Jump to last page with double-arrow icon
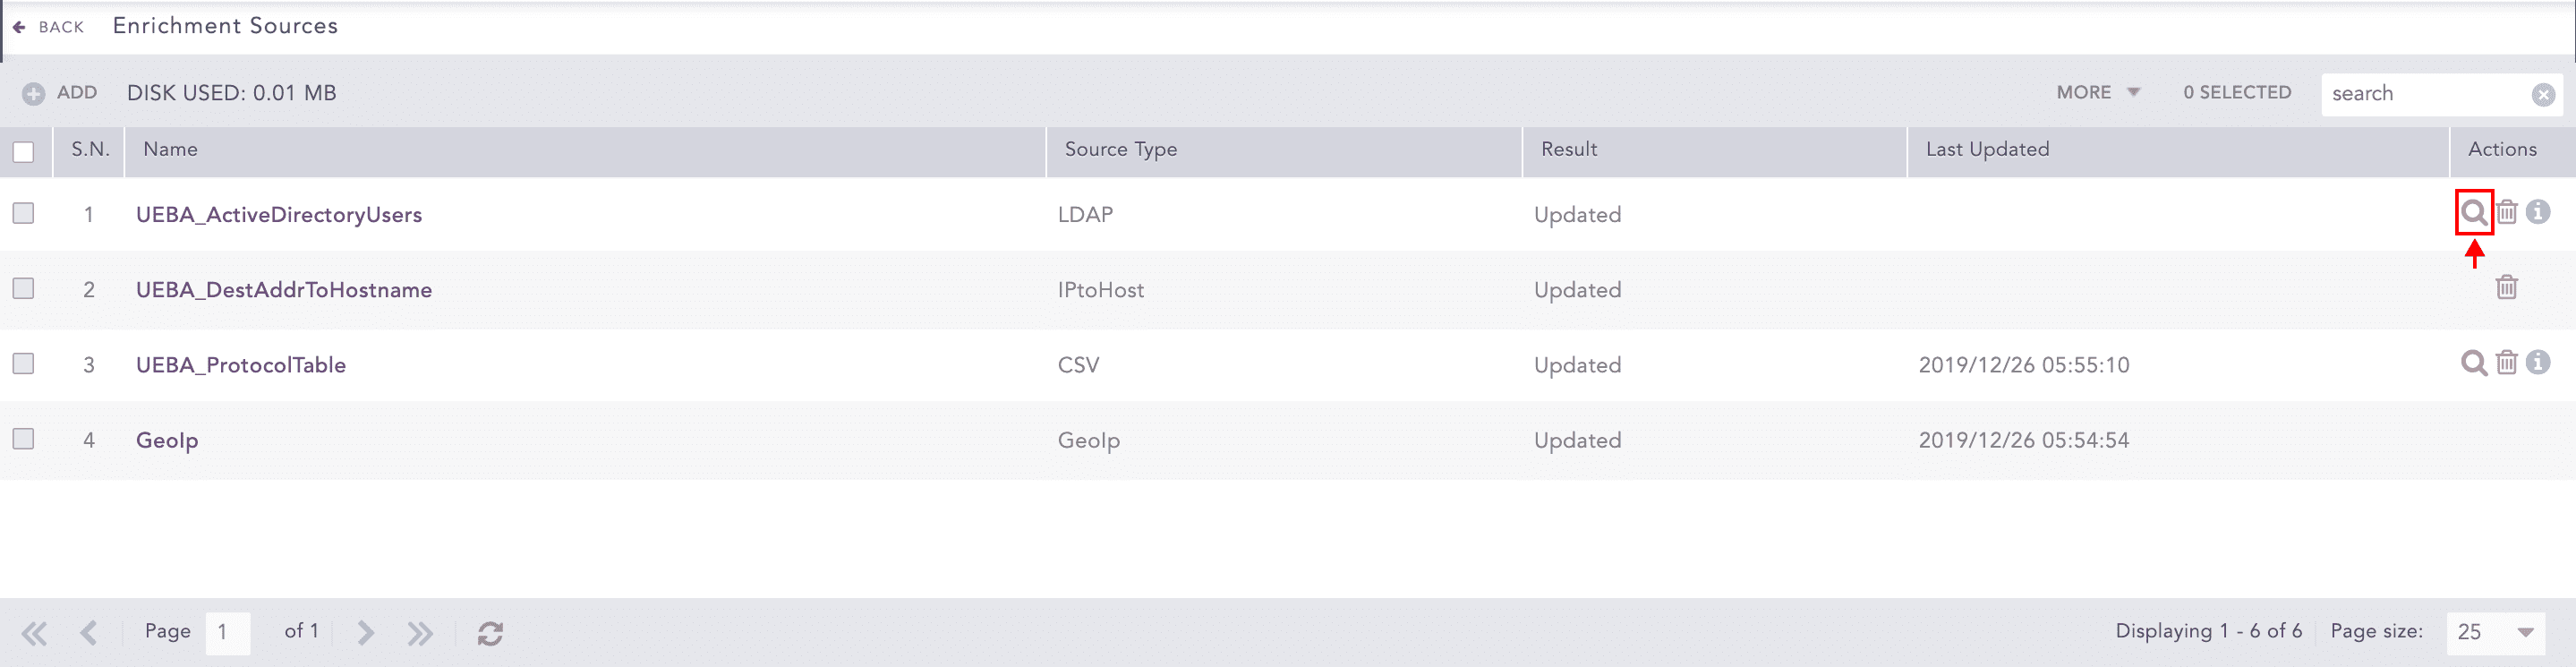This screenshot has width=2576, height=667. click(x=420, y=632)
